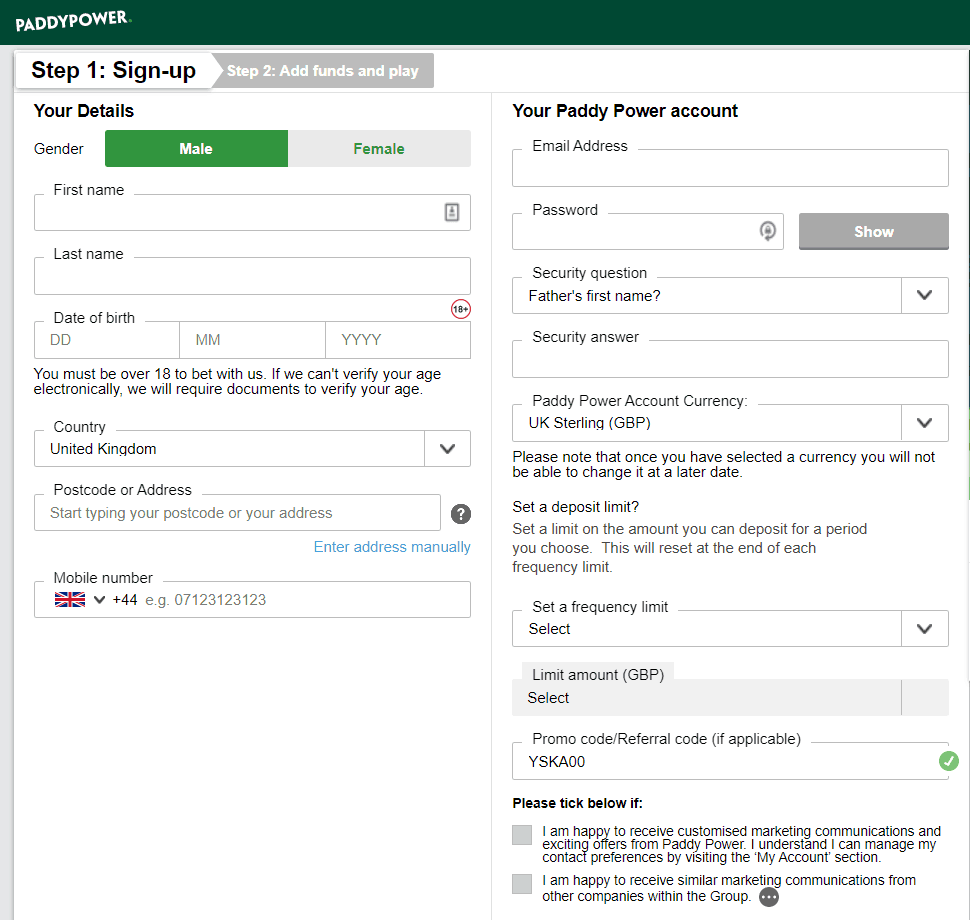The width and height of the screenshot is (970, 920).
Task: Click the Promo code/Referral code field
Action: point(730,761)
